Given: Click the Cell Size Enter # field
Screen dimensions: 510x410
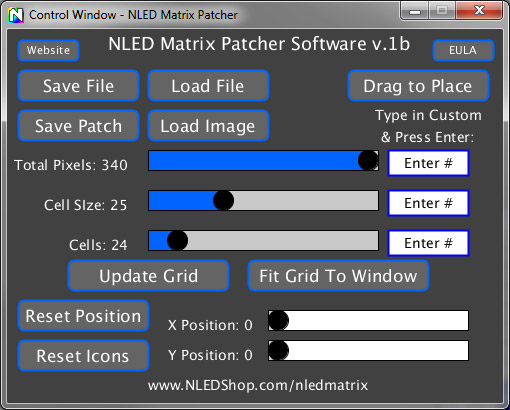Looking at the screenshot, I should tap(428, 203).
